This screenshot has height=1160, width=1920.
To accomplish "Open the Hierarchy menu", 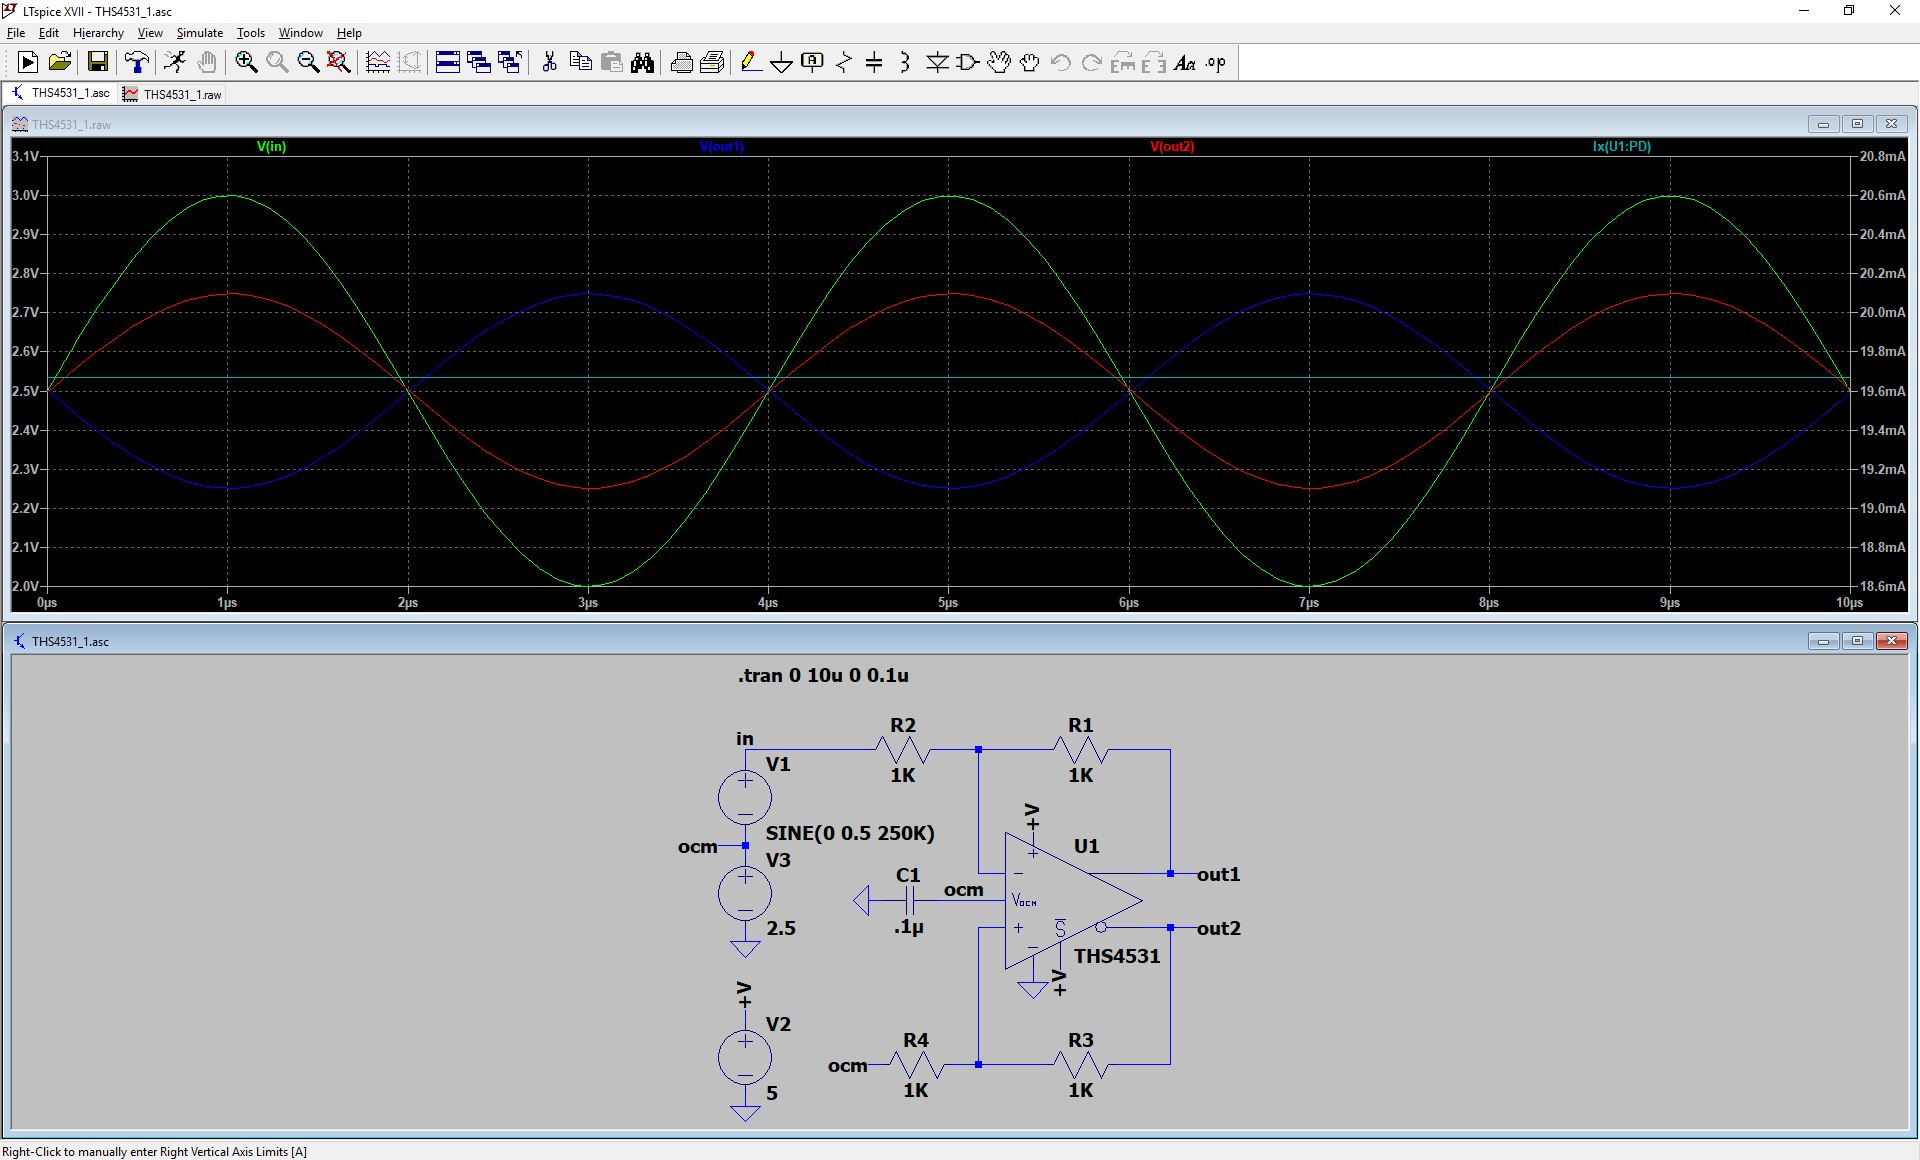I will tap(98, 33).
